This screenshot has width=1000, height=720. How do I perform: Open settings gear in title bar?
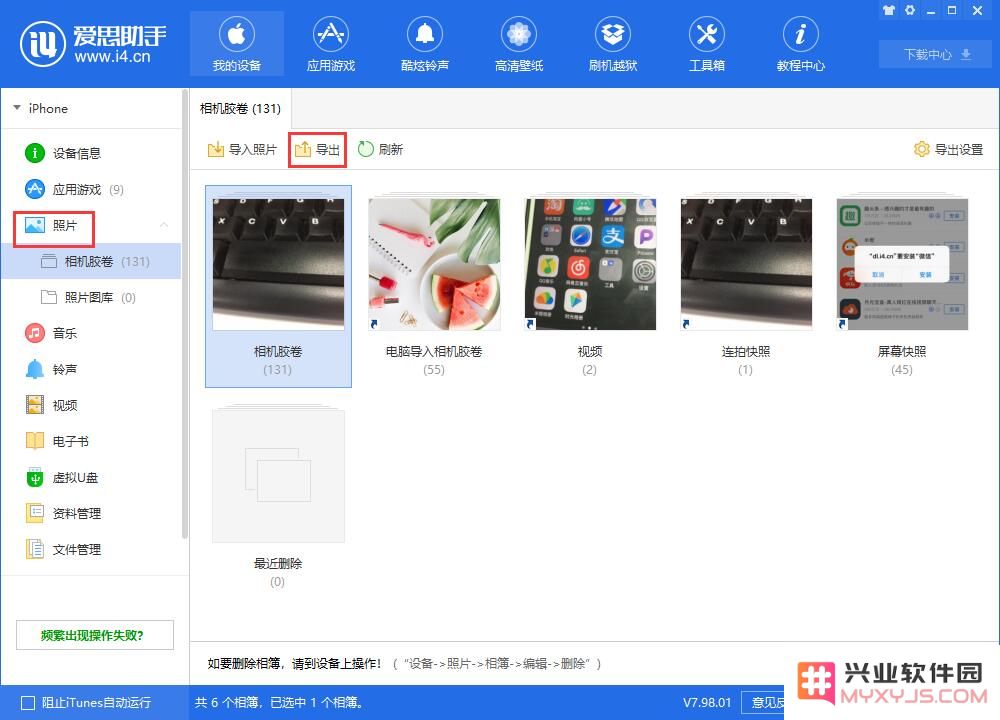[x=909, y=10]
